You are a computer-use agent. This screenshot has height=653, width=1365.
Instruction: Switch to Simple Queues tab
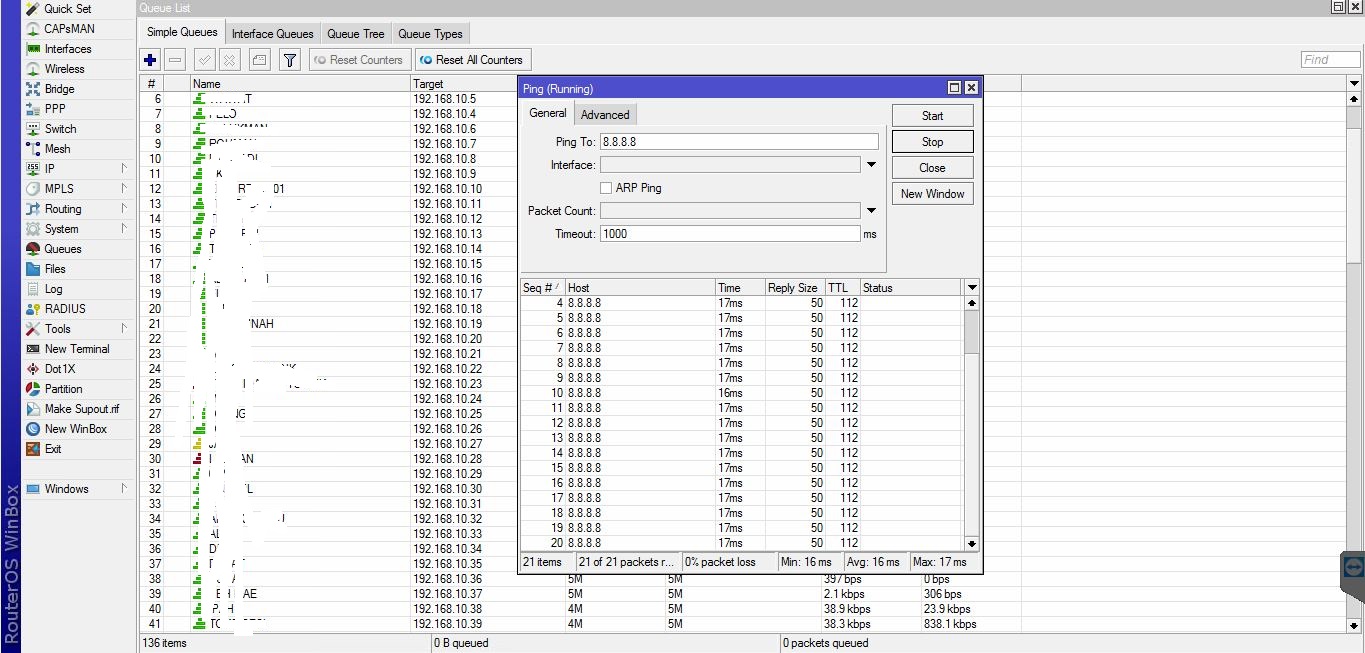click(x=182, y=32)
